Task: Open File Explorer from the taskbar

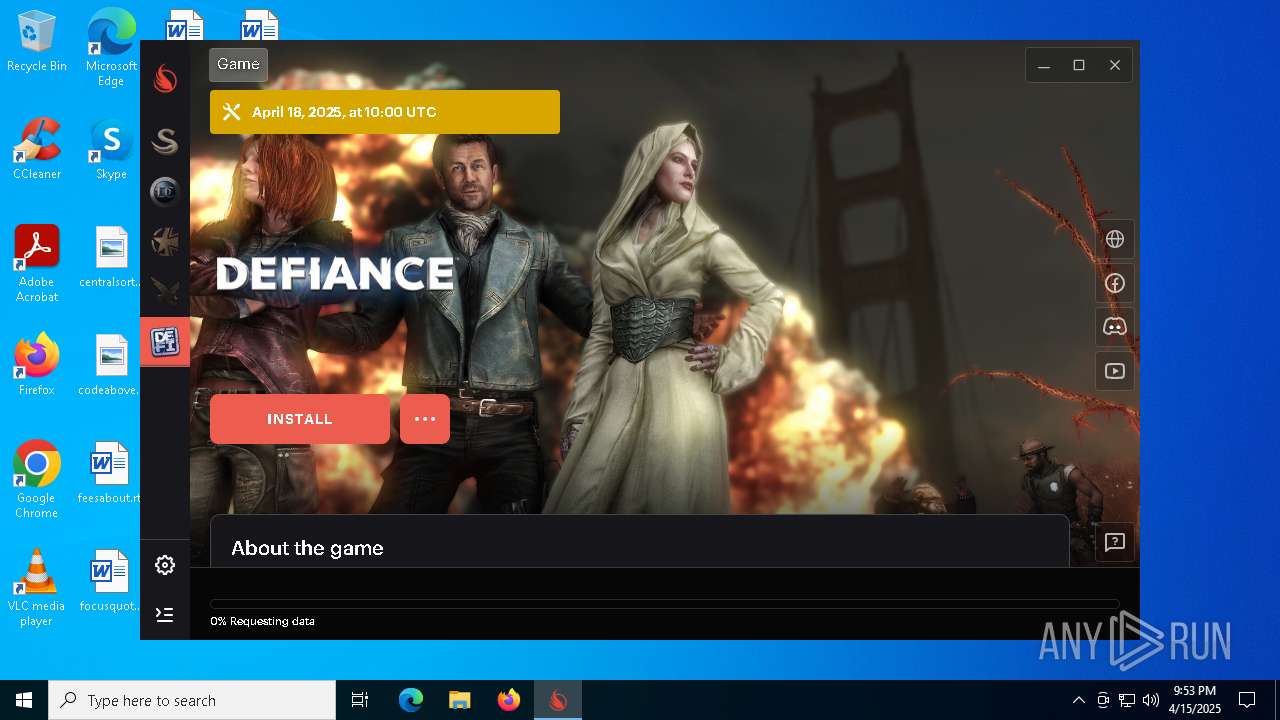Action: pyautogui.click(x=459, y=700)
